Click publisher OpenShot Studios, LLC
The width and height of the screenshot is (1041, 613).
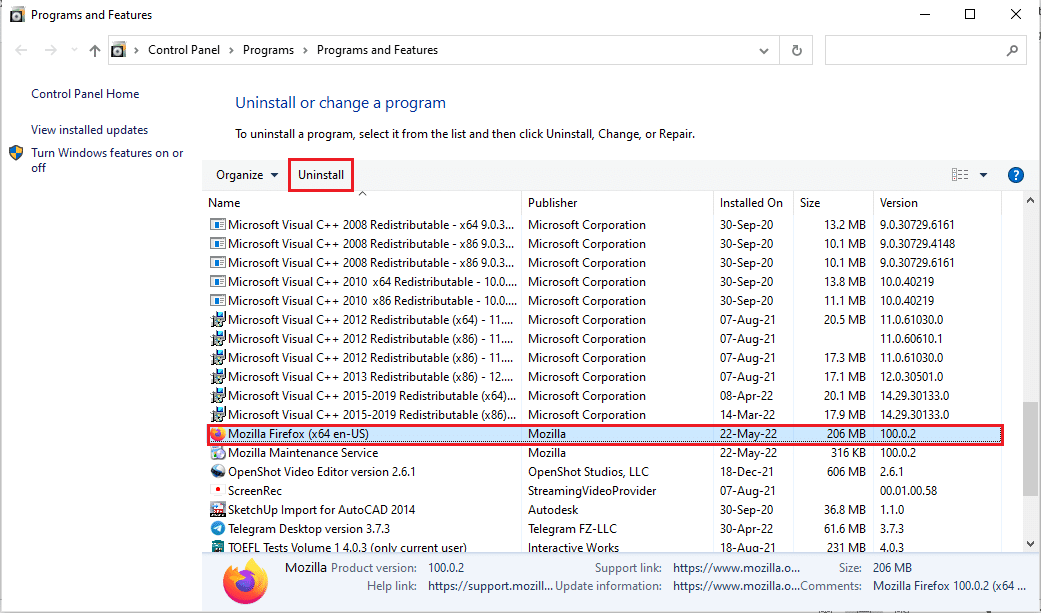pyautogui.click(x=588, y=472)
